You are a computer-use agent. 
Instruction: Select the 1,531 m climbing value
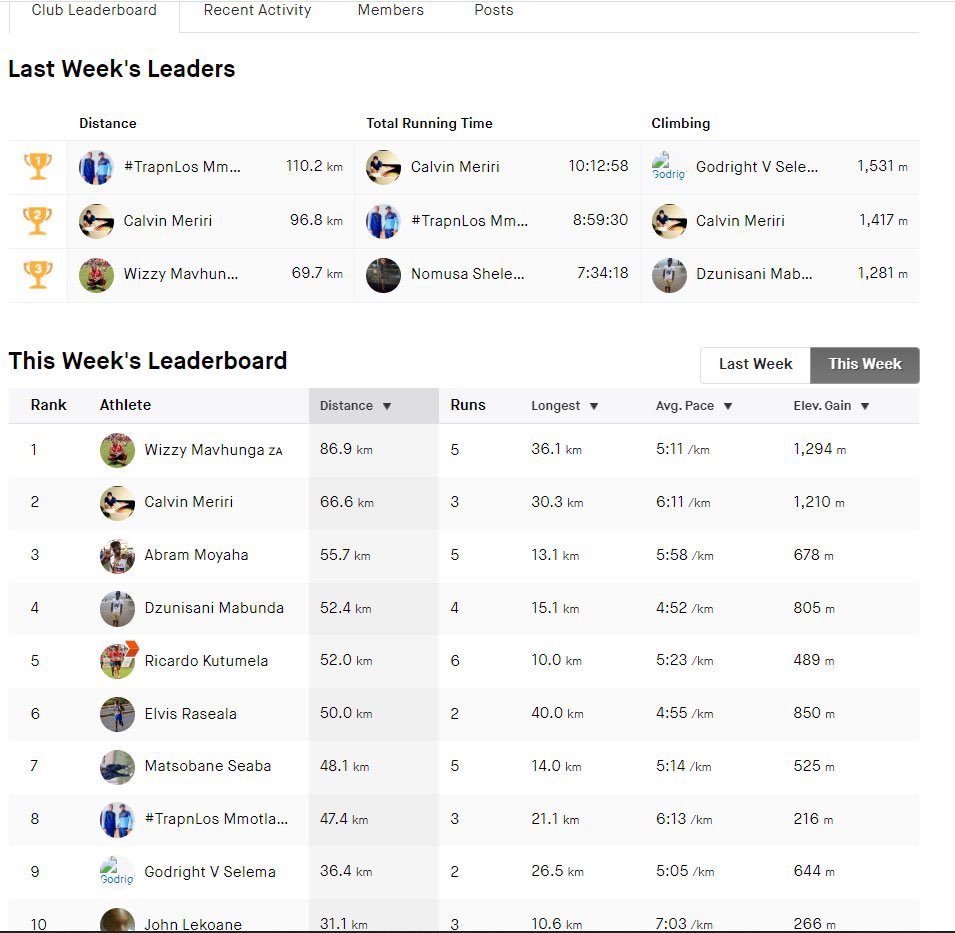pos(882,166)
